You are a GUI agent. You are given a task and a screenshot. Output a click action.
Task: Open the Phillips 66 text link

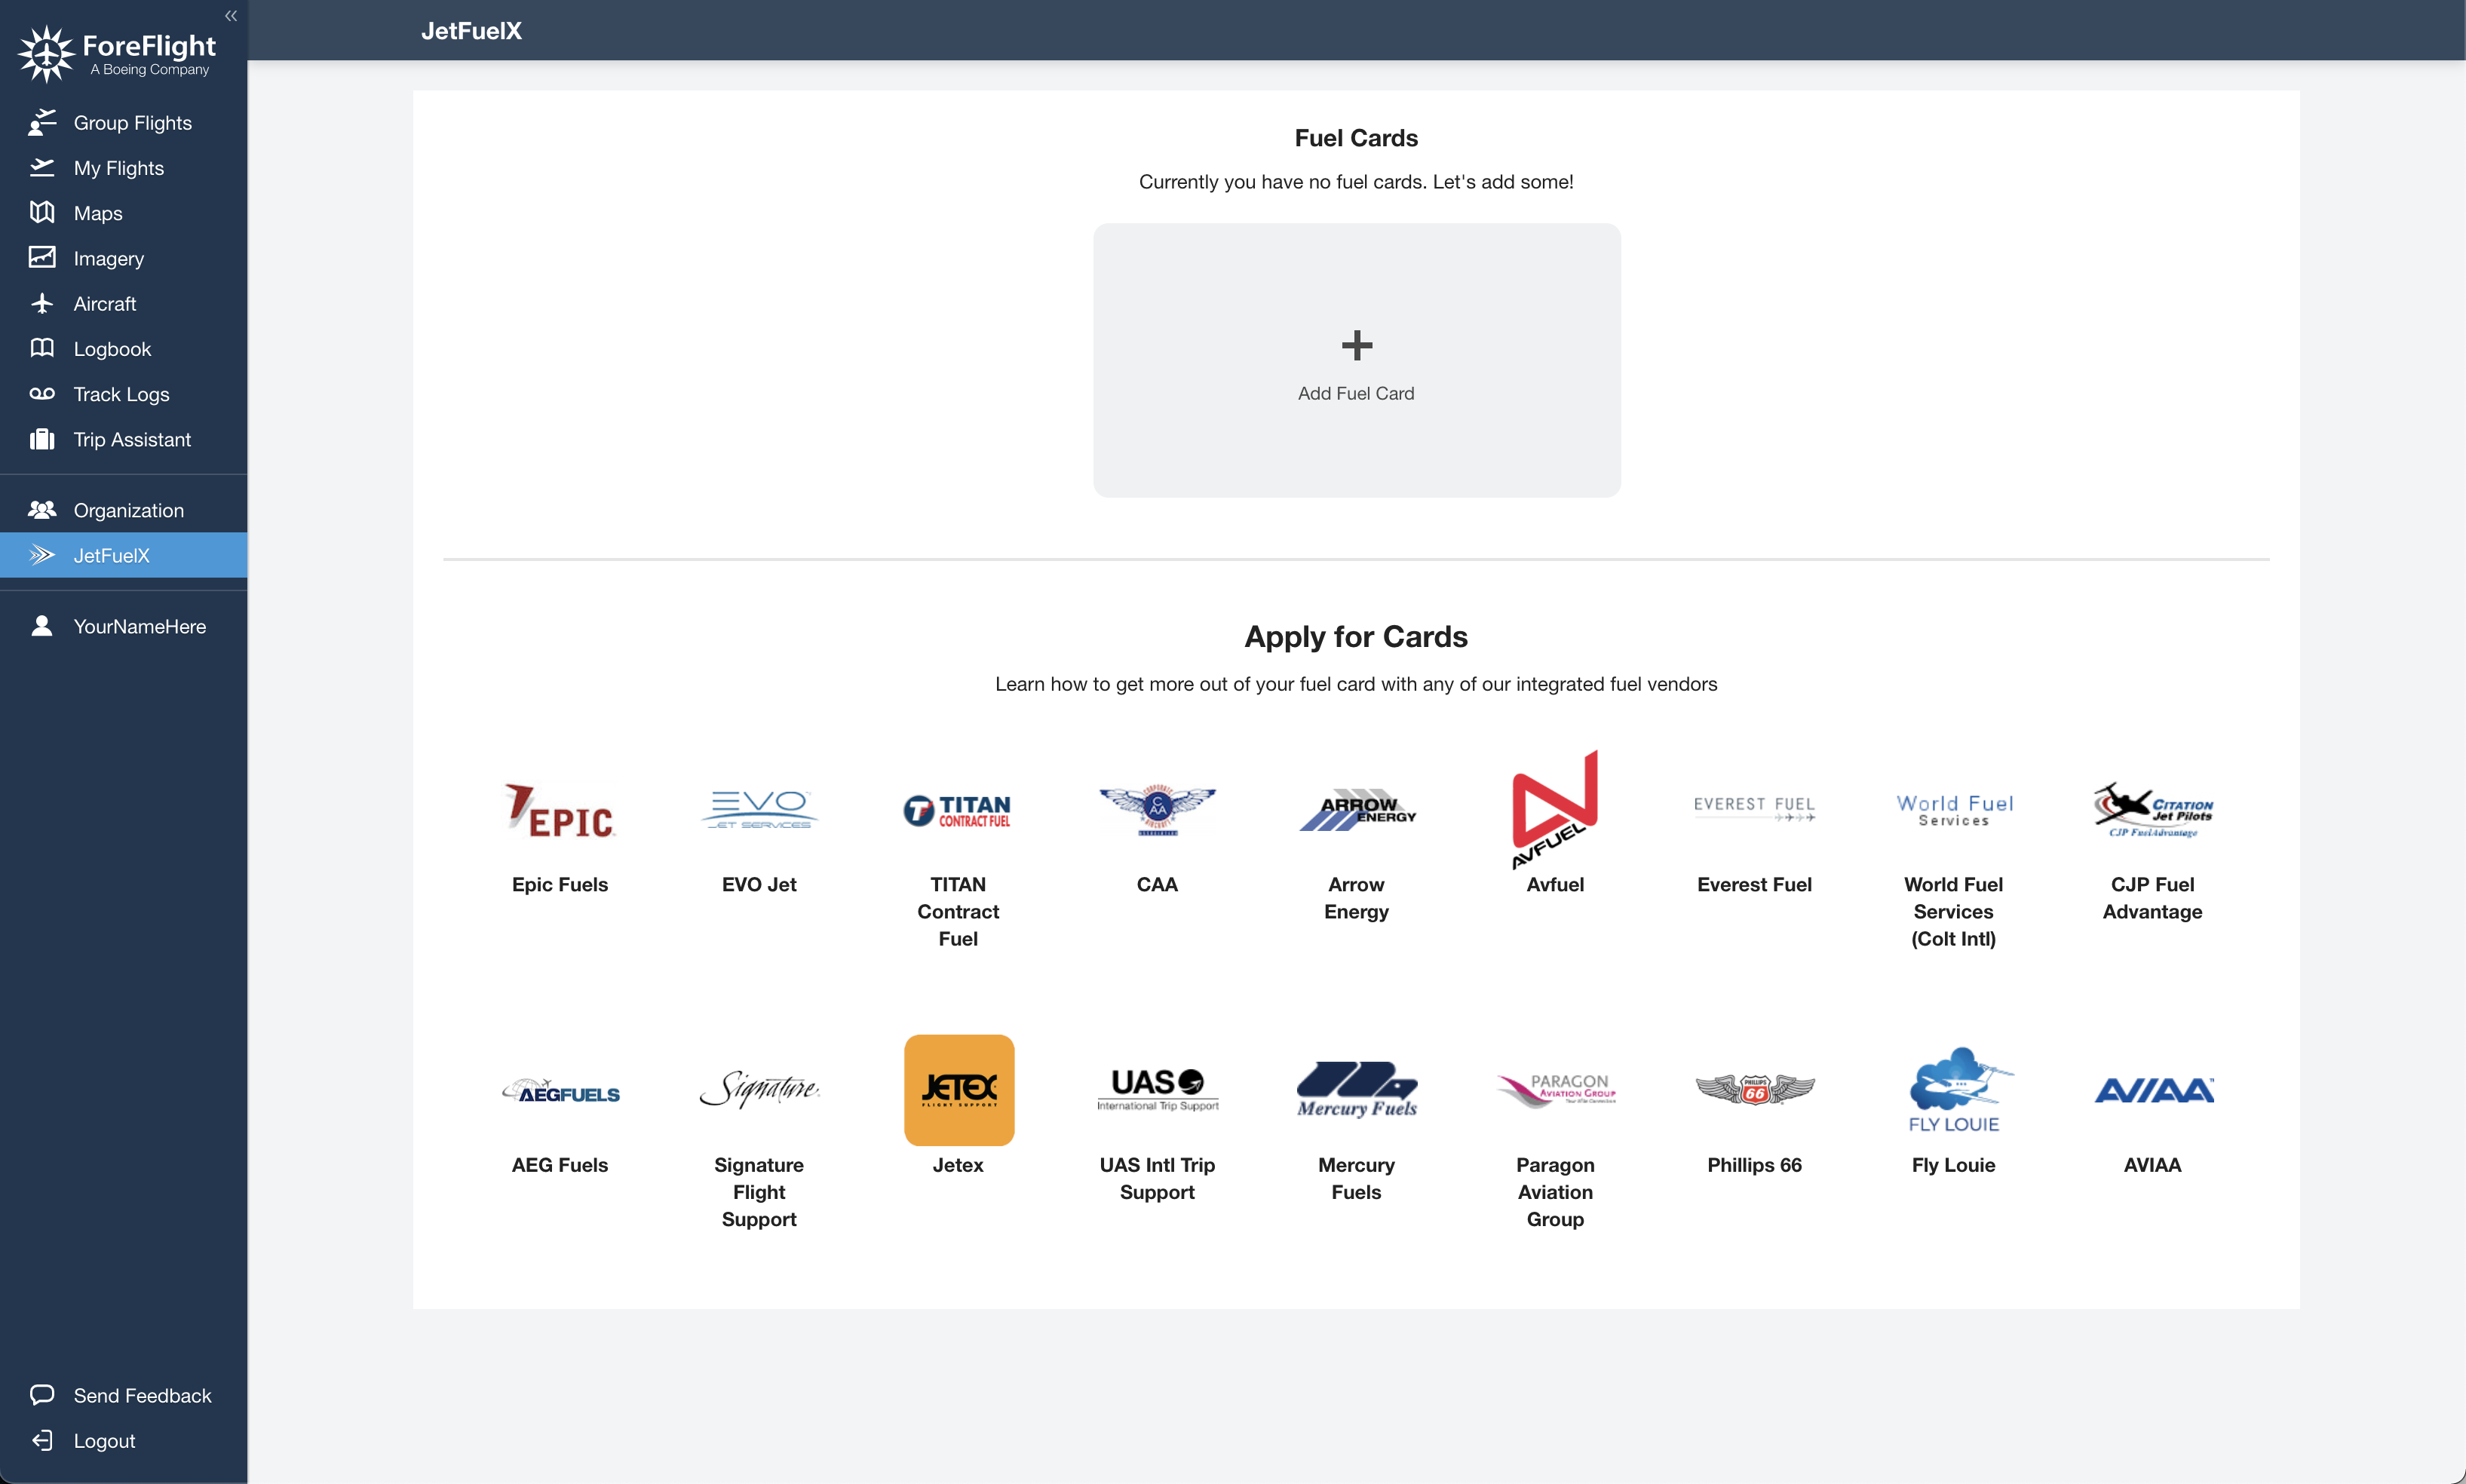pos(1754,1165)
